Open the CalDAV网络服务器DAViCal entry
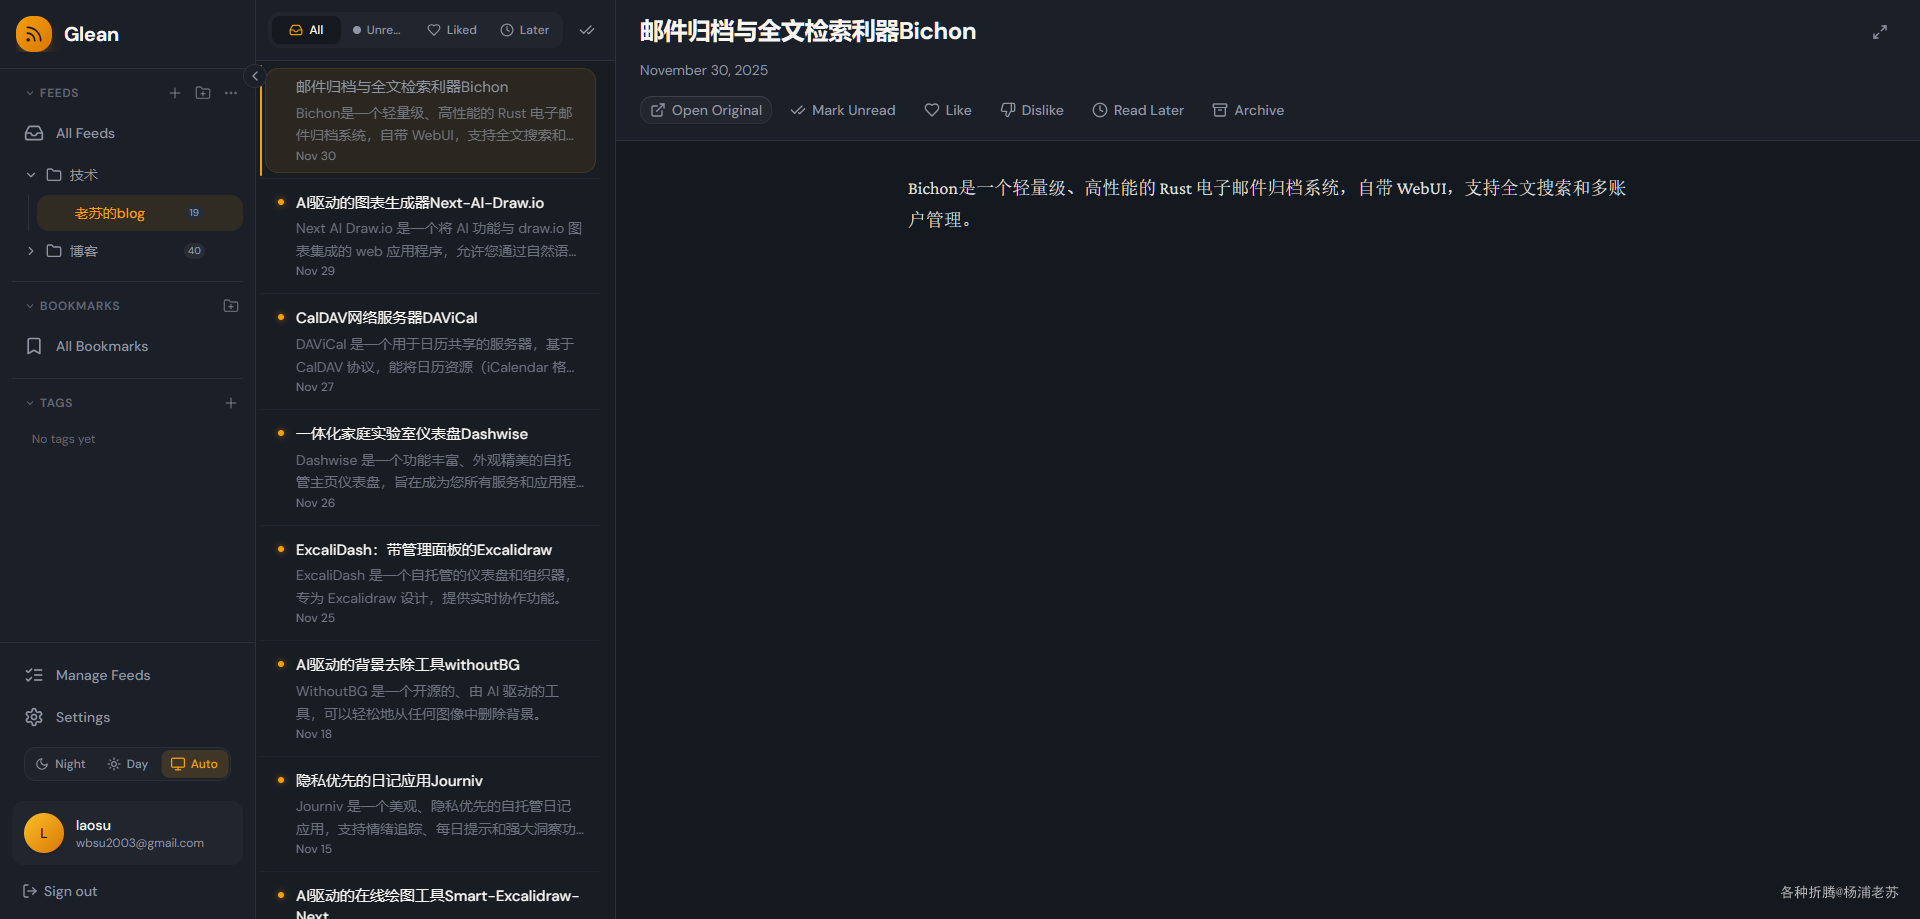The height and width of the screenshot is (919, 1920). (x=430, y=351)
